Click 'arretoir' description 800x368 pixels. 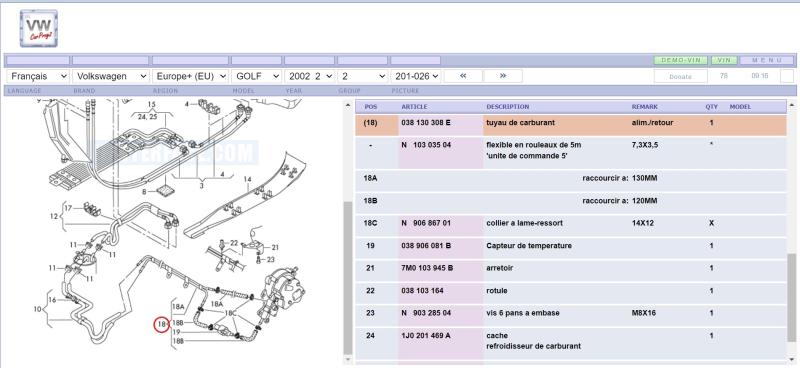pyautogui.click(x=499, y=268)
